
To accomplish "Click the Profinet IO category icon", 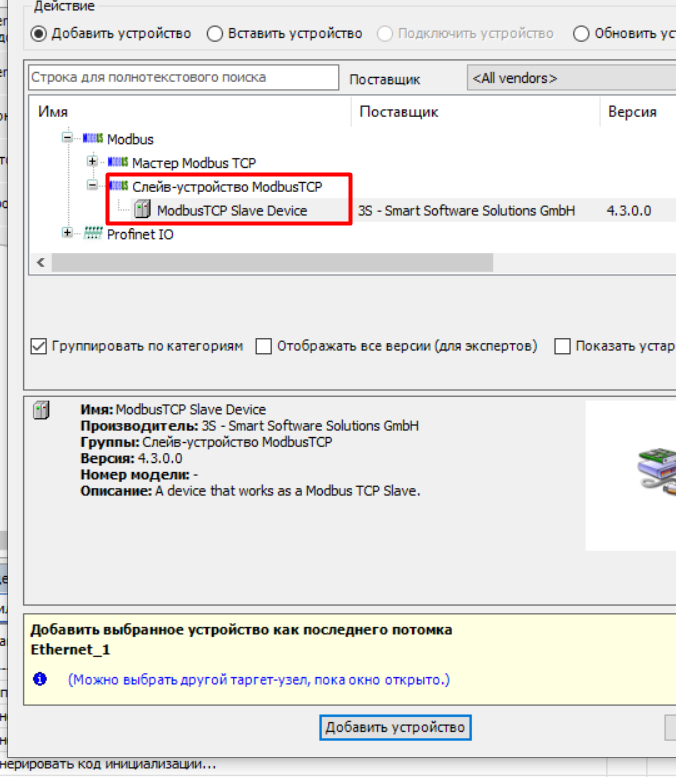I will (93, 234).
